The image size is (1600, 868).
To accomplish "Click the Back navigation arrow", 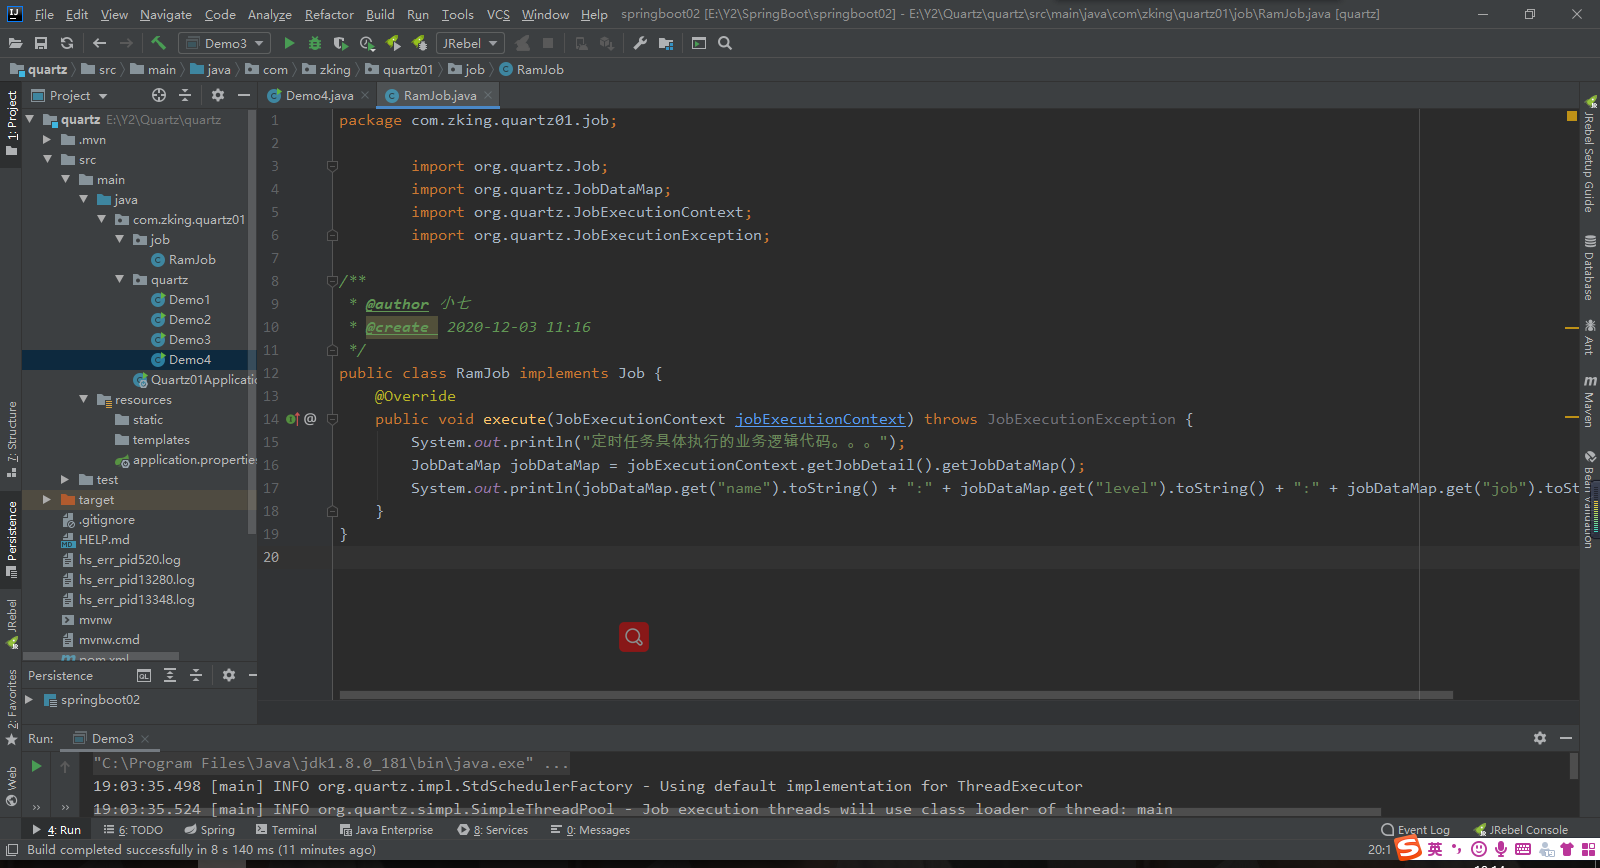I will 99,43.
